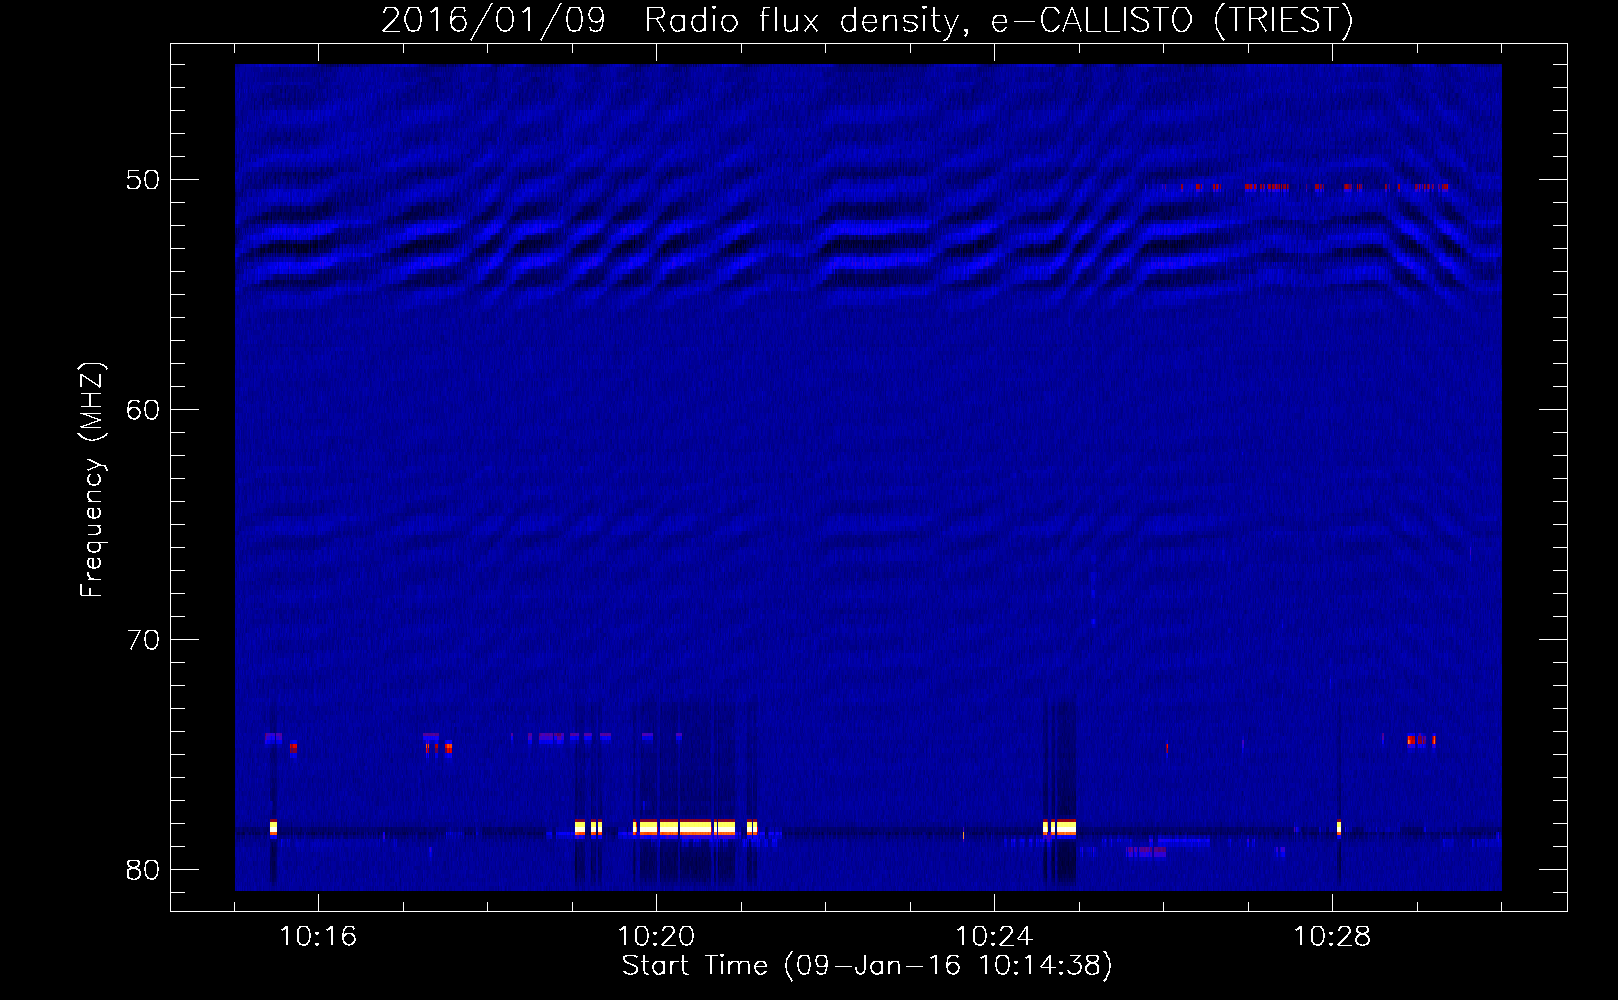Image resolution: width=1618 pixels, height=1000 pixels.
Task: Click the 70 frequency tick label
Action: pyautogui.click(x=143, y=639)
